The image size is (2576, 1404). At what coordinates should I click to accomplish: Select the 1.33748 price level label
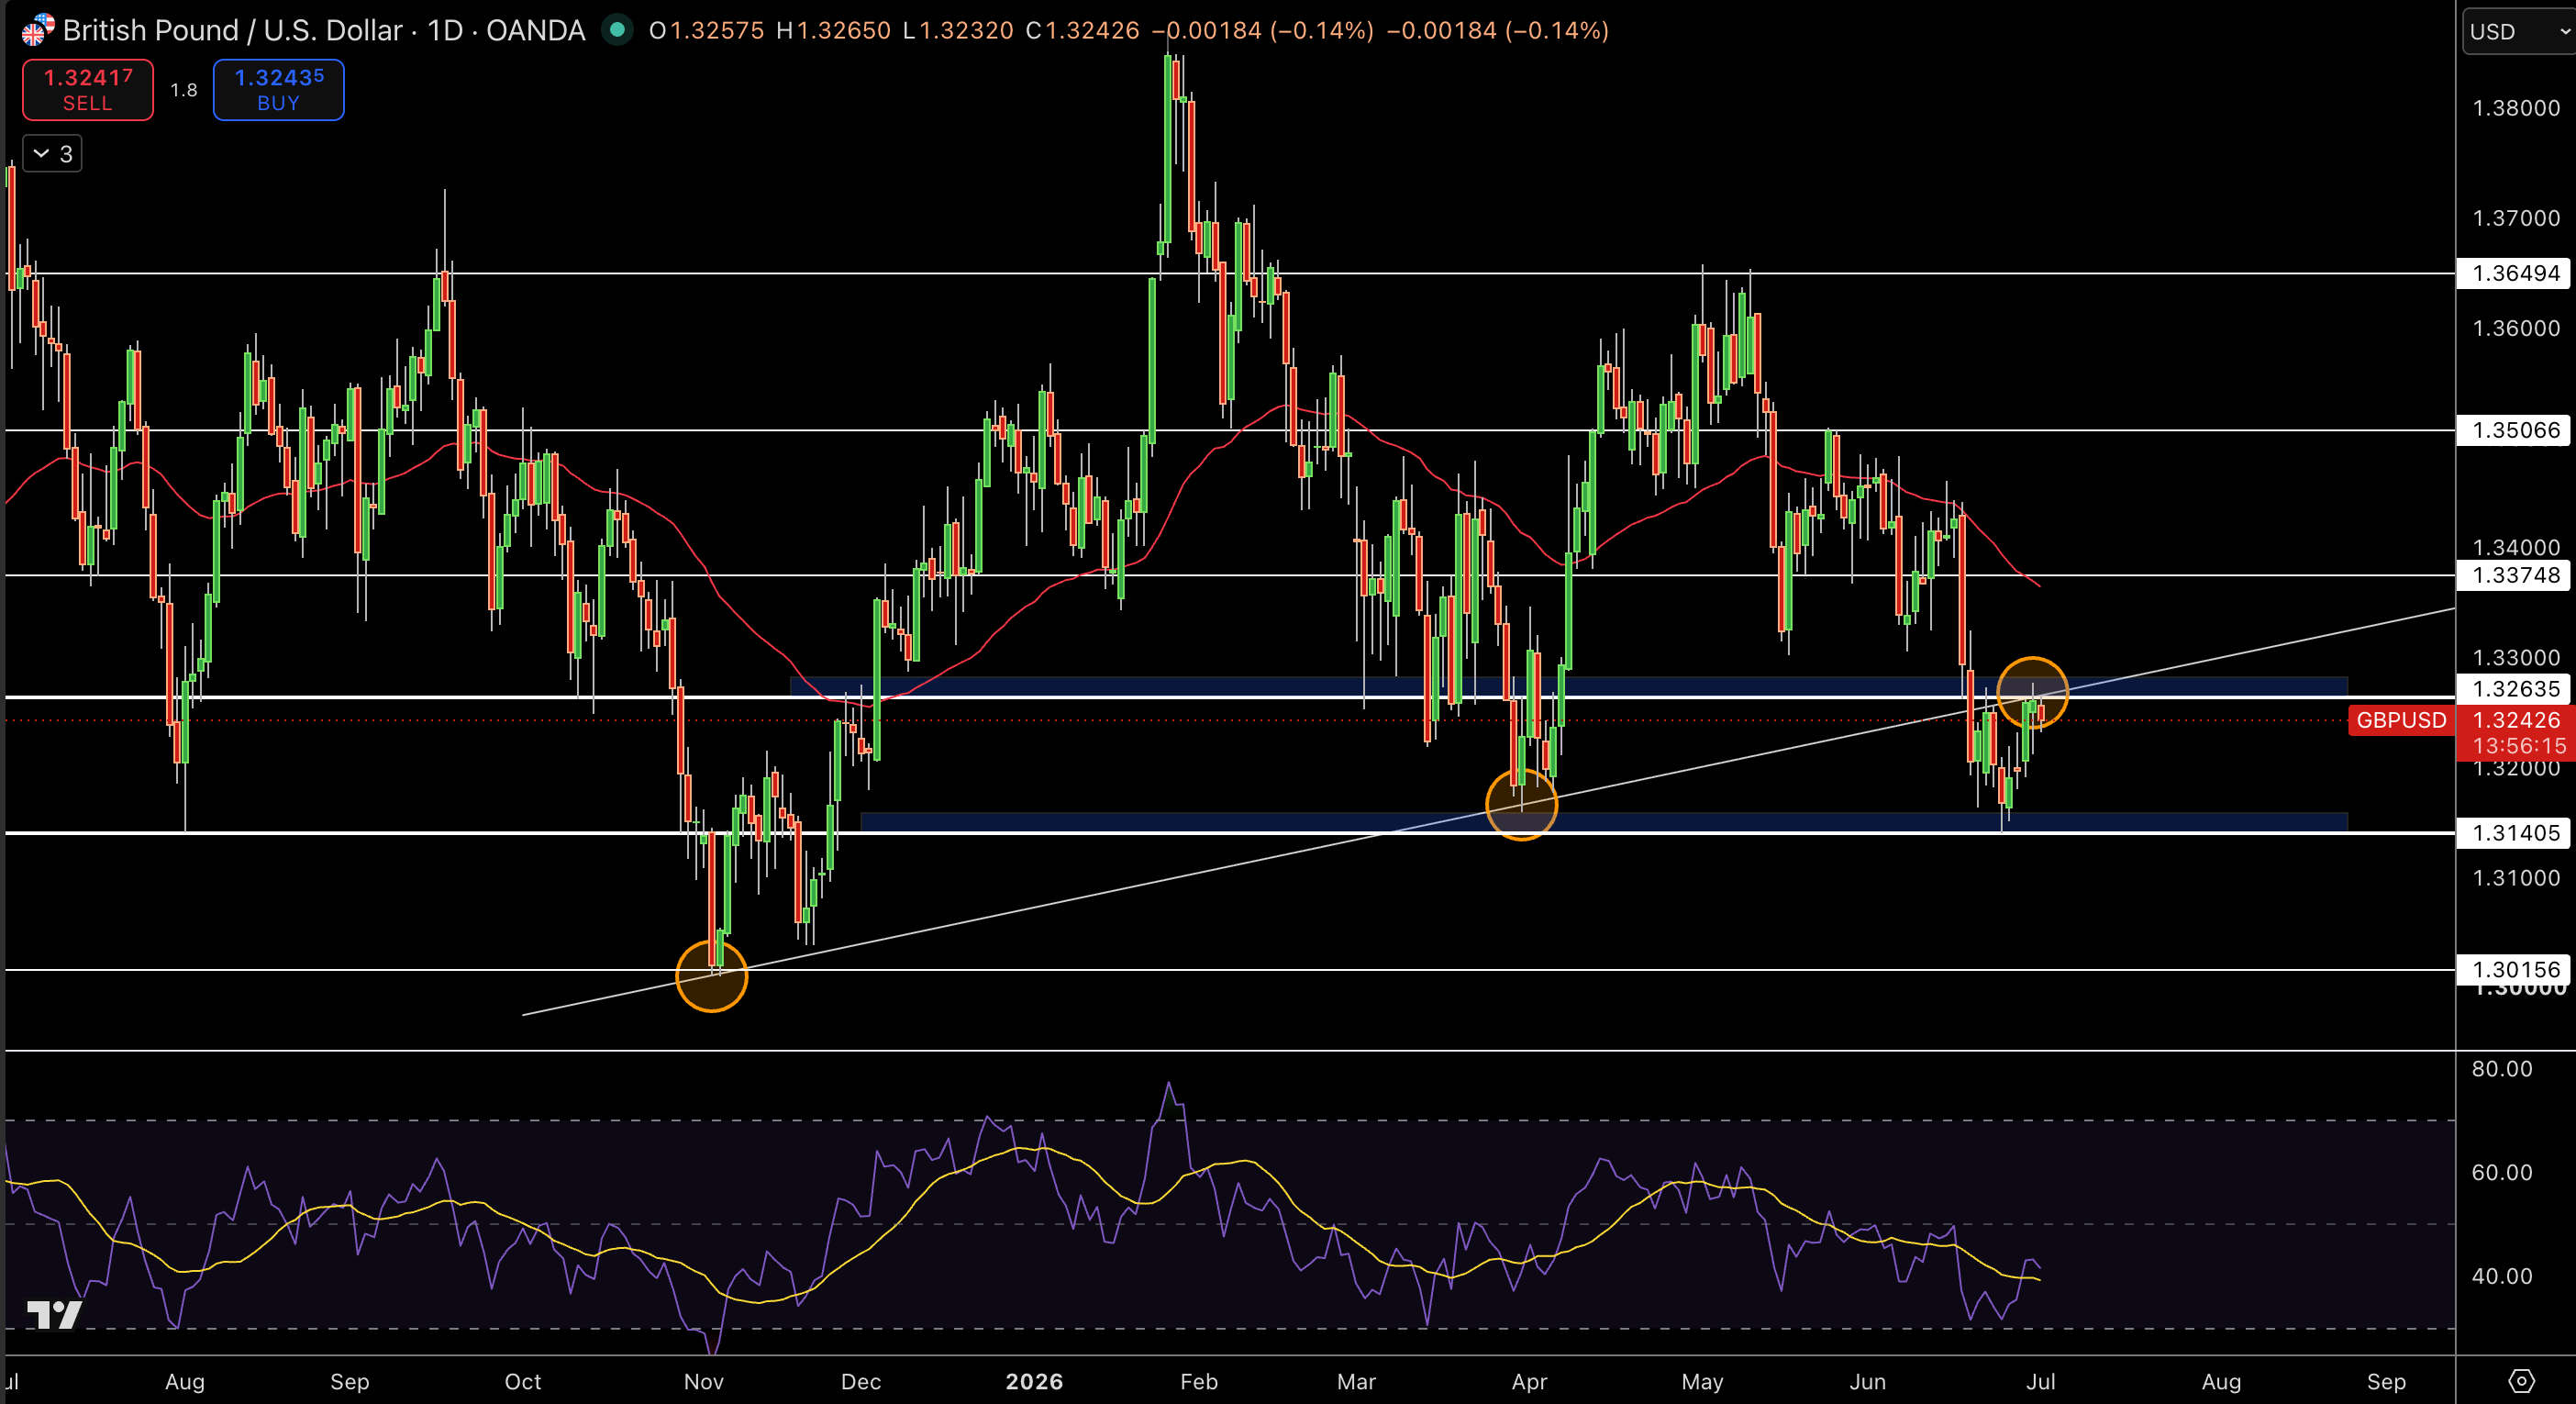[2514, 575]
